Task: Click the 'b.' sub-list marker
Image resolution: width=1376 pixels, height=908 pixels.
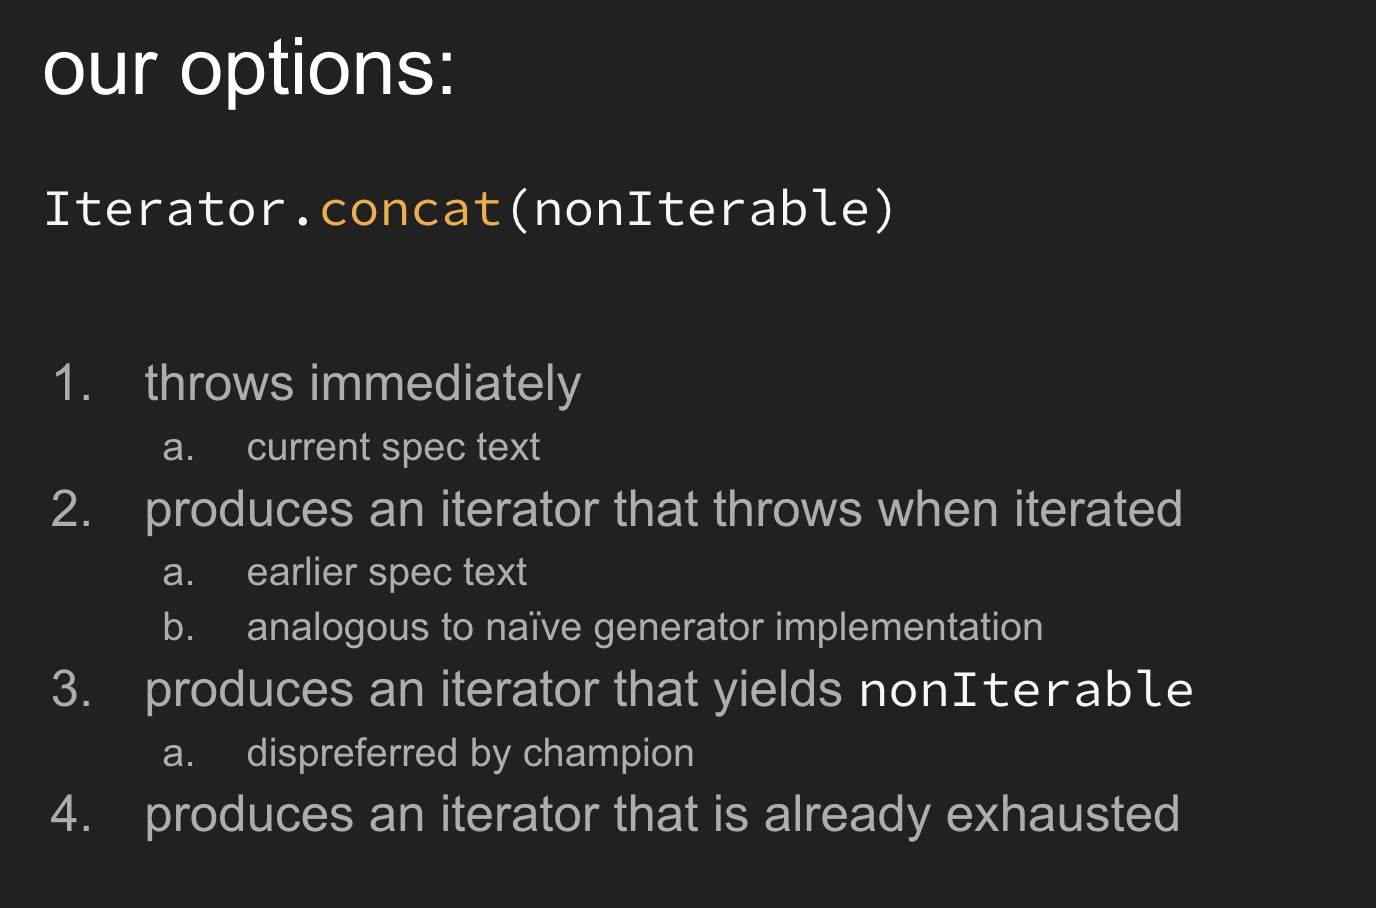Action: (178, 628)
